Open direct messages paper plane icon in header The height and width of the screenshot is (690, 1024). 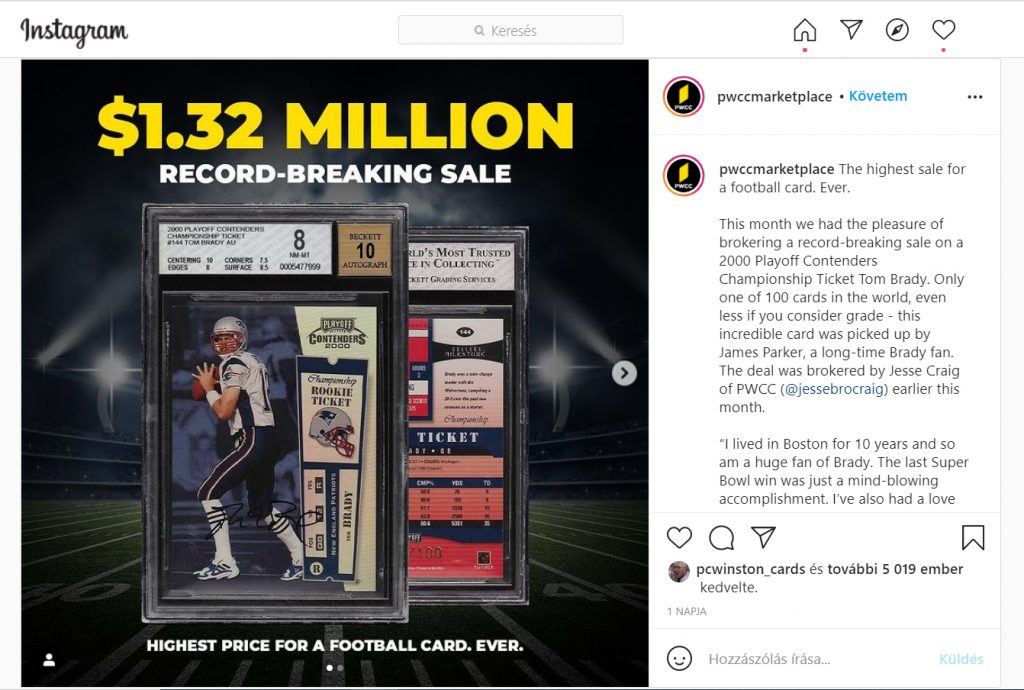tap(851, 29)
